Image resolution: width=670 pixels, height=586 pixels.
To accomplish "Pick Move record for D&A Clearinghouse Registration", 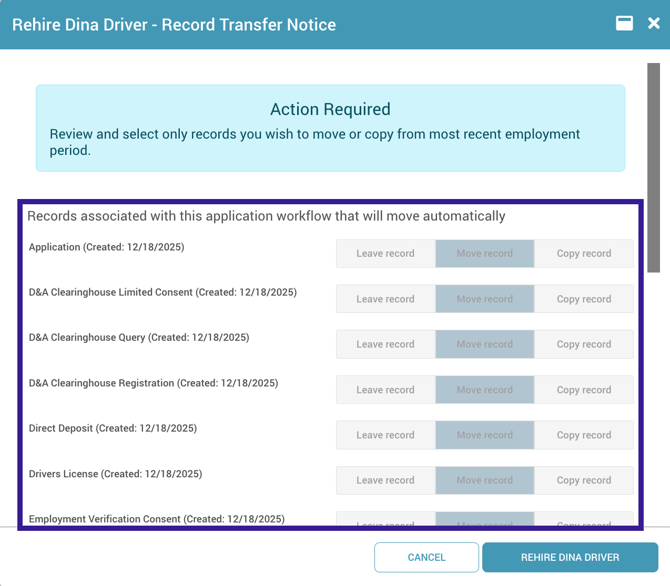I will click(484, 390).
